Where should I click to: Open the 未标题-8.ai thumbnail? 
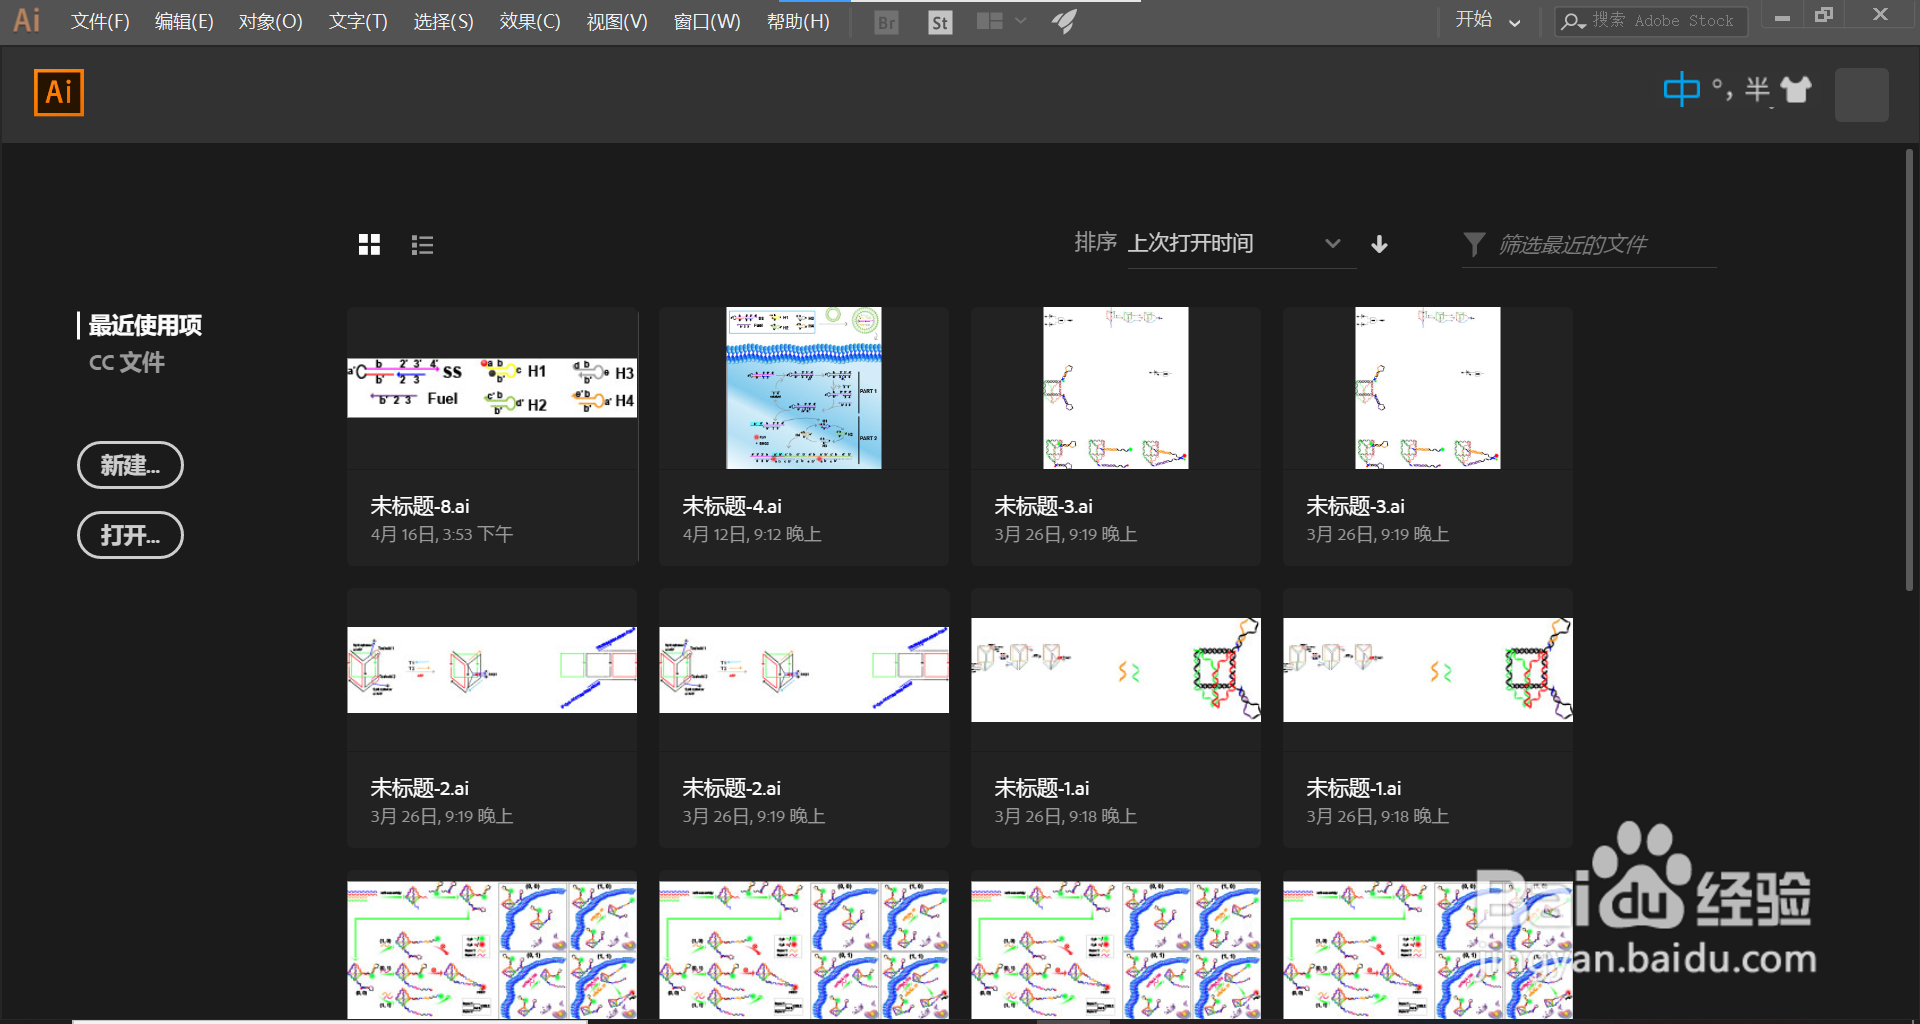[x=492, y=388]
